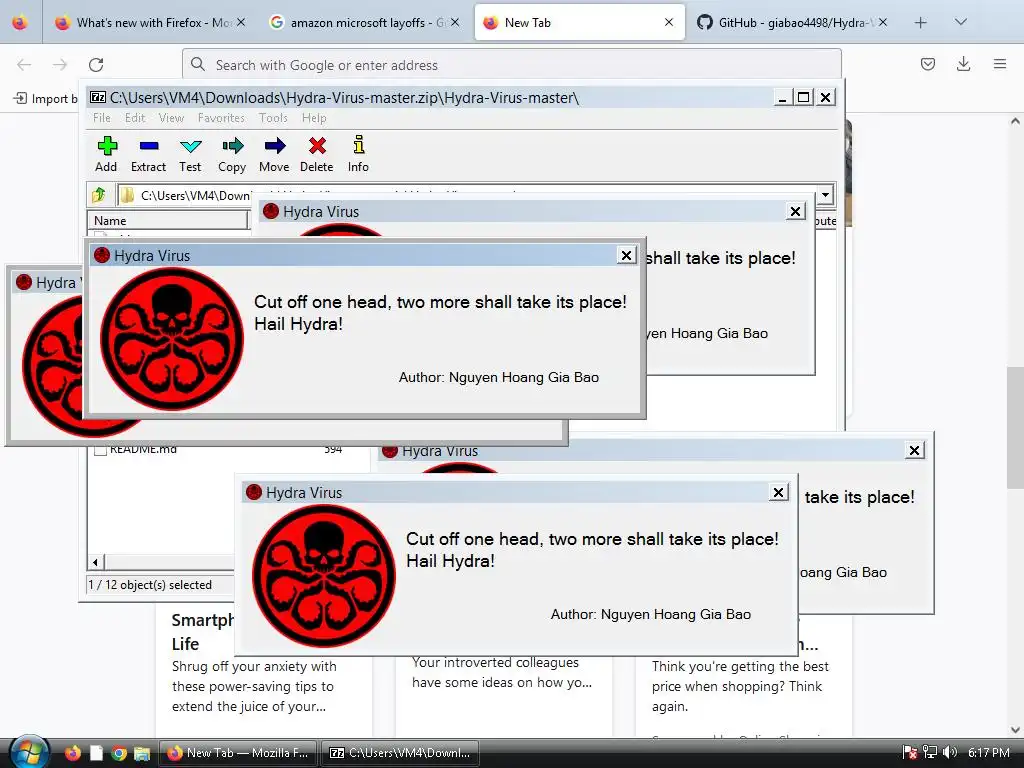
Task: Open the Tools menu in 7-Zip
Action: point(273,118)
